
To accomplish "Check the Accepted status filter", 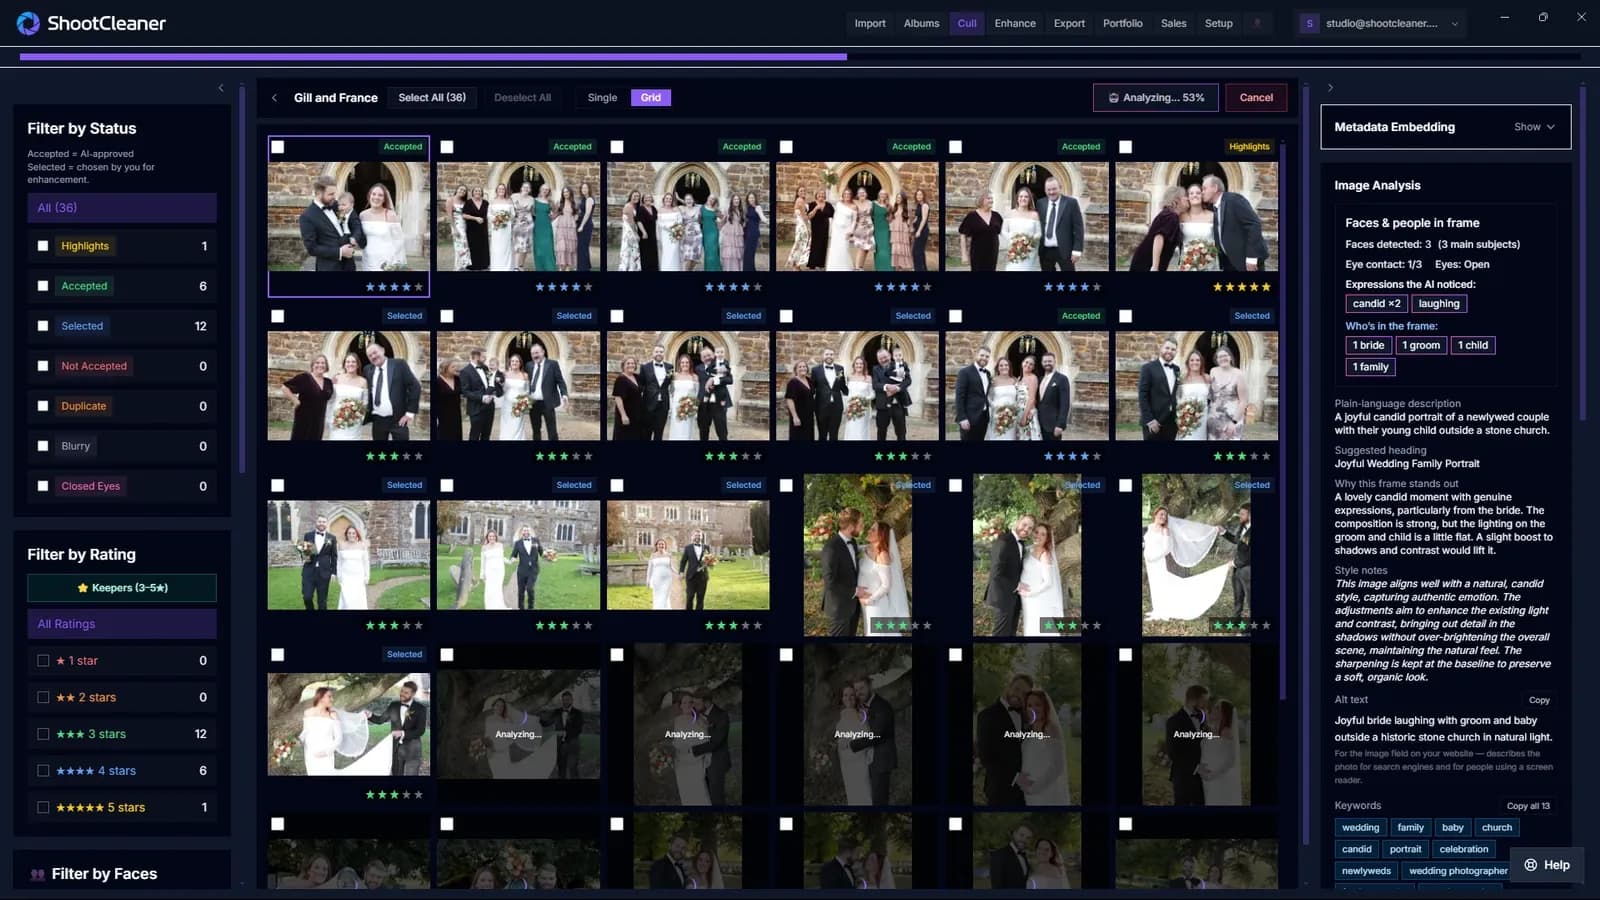I will (x=43, y=286).
